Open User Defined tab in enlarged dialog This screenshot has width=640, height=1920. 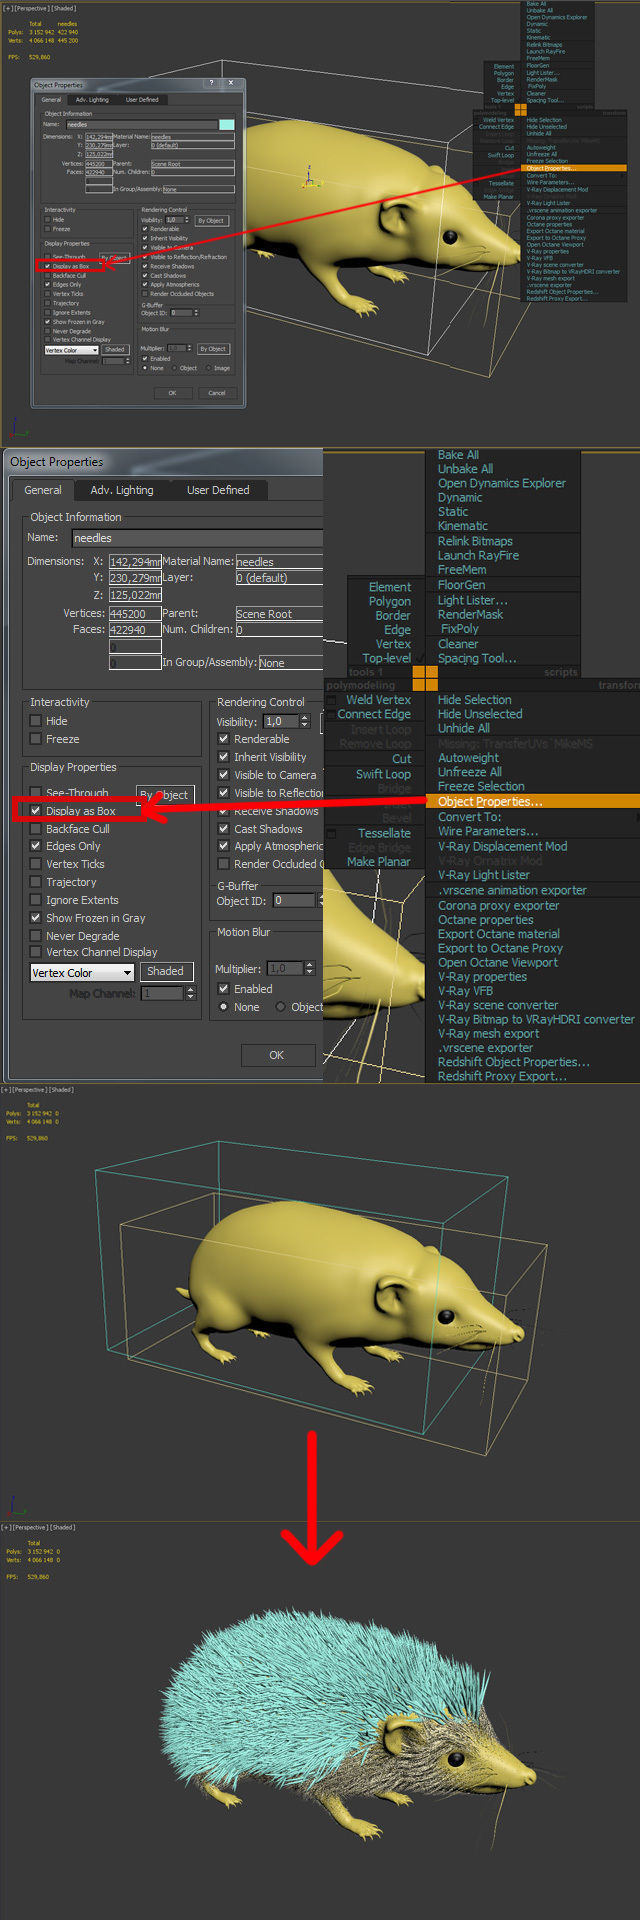point(218,490)
